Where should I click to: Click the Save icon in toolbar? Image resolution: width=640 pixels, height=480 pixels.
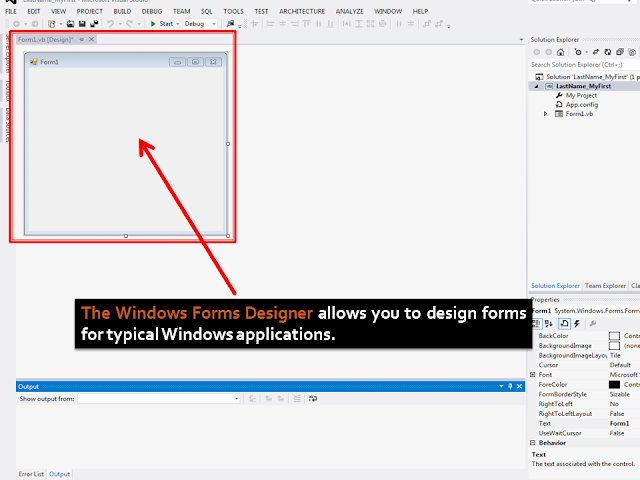click(x=82, y=24)
